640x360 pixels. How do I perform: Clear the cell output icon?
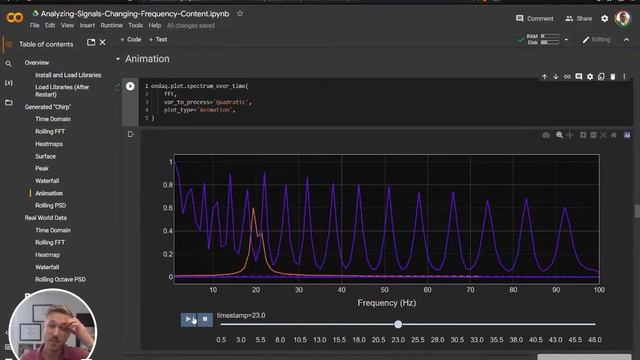[131, 134]
